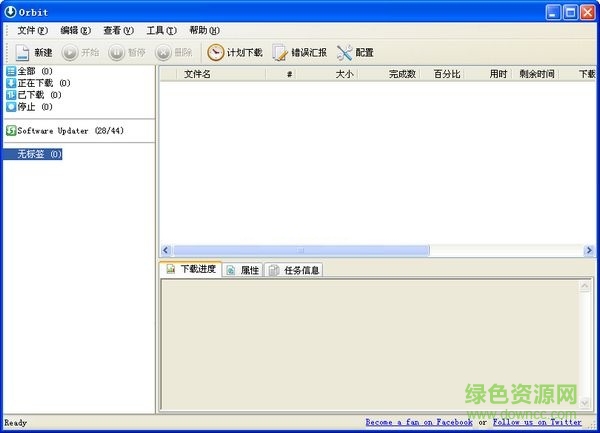Click the Start (开始) toolbar button
The width and height of the screenshot is (600, 433).
pyautogui.click(x=80, y=52)
